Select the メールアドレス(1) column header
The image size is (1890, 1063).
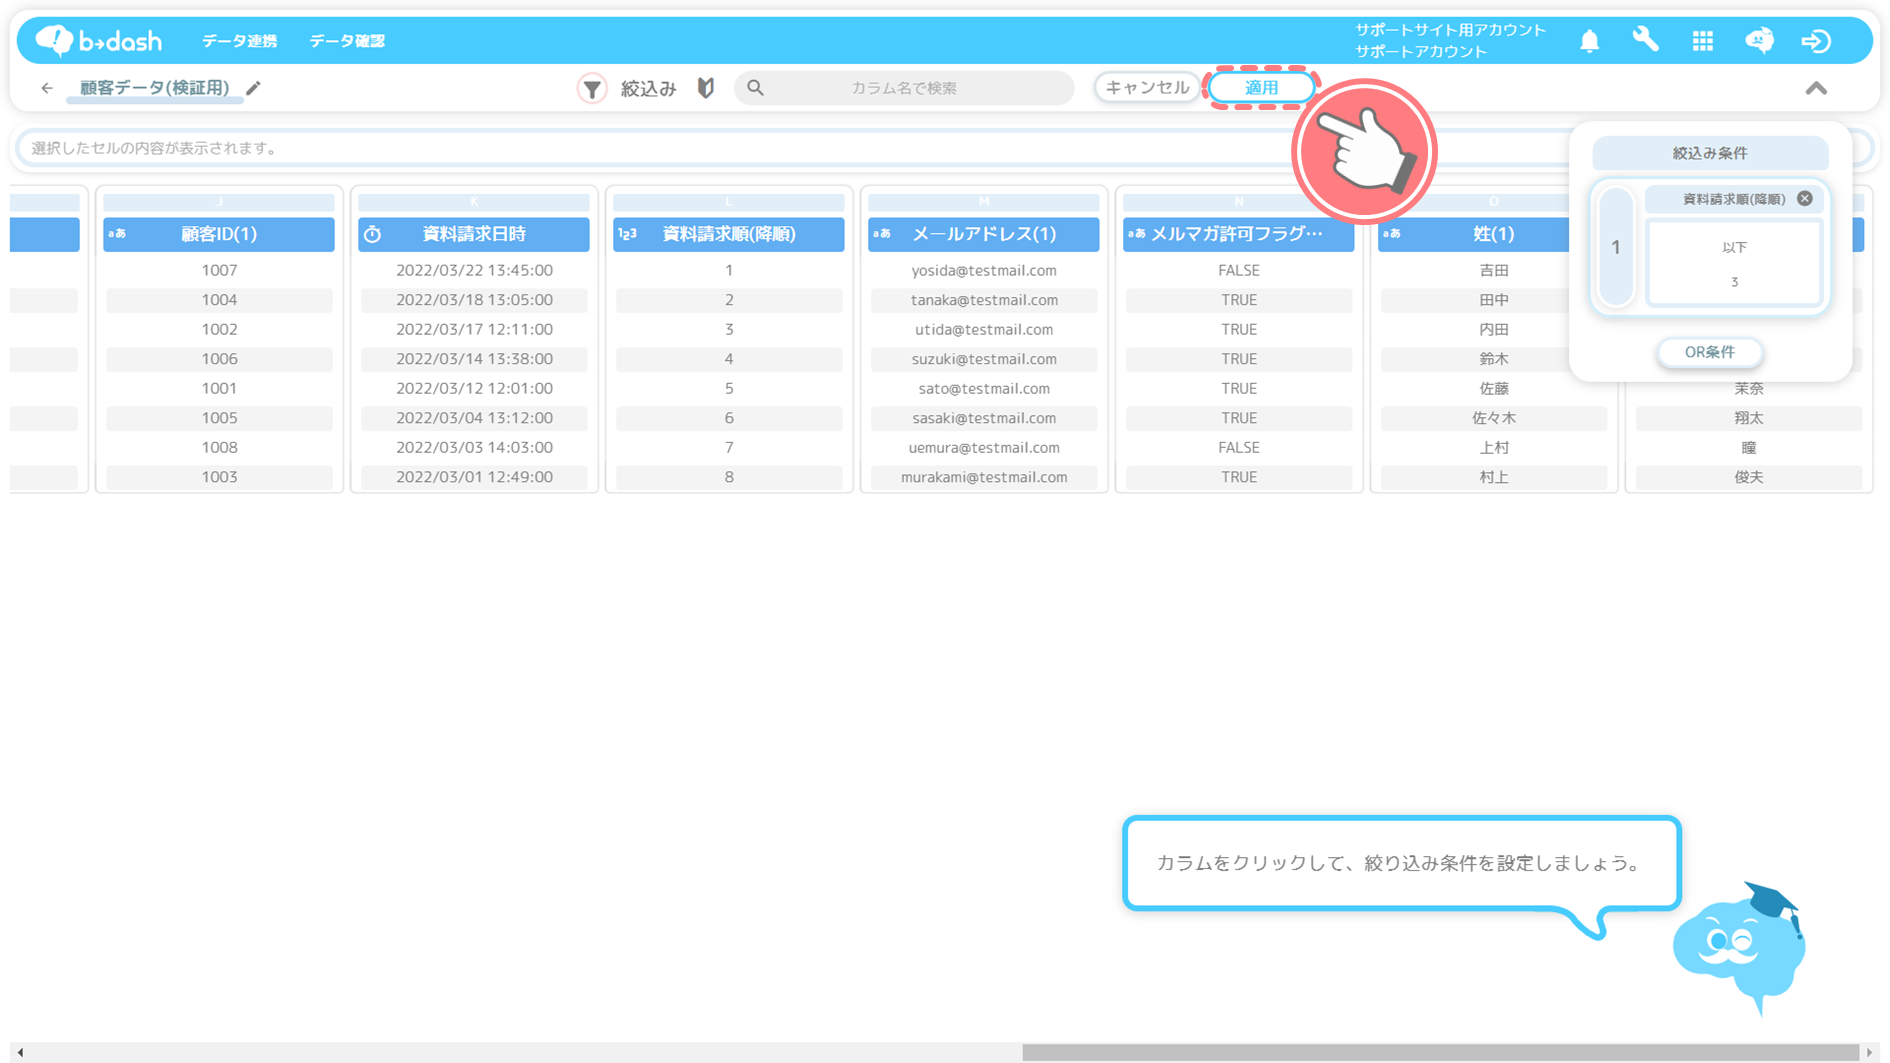tap(984, 234)
